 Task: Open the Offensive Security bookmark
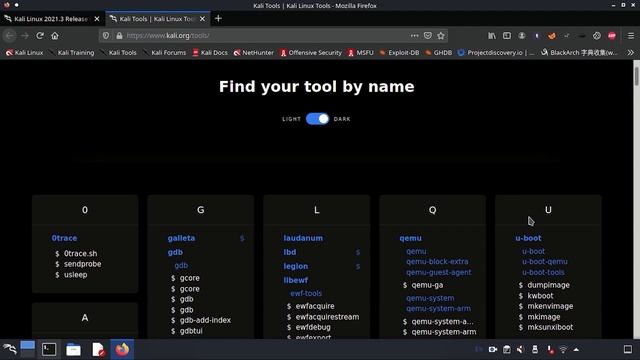coord(311,53)
